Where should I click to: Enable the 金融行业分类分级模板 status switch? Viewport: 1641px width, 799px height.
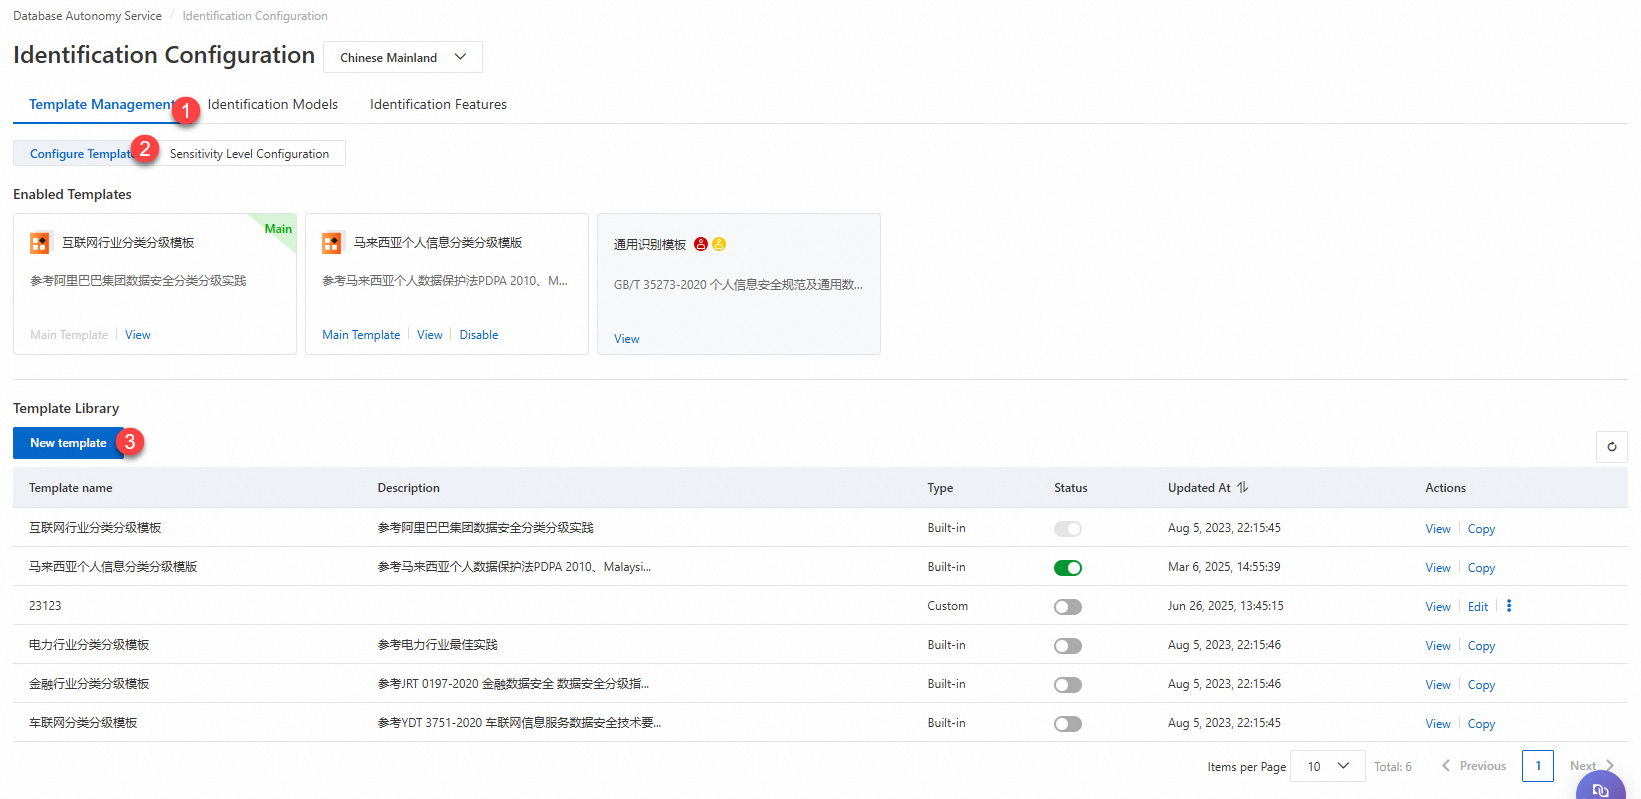click(1068, 685)
